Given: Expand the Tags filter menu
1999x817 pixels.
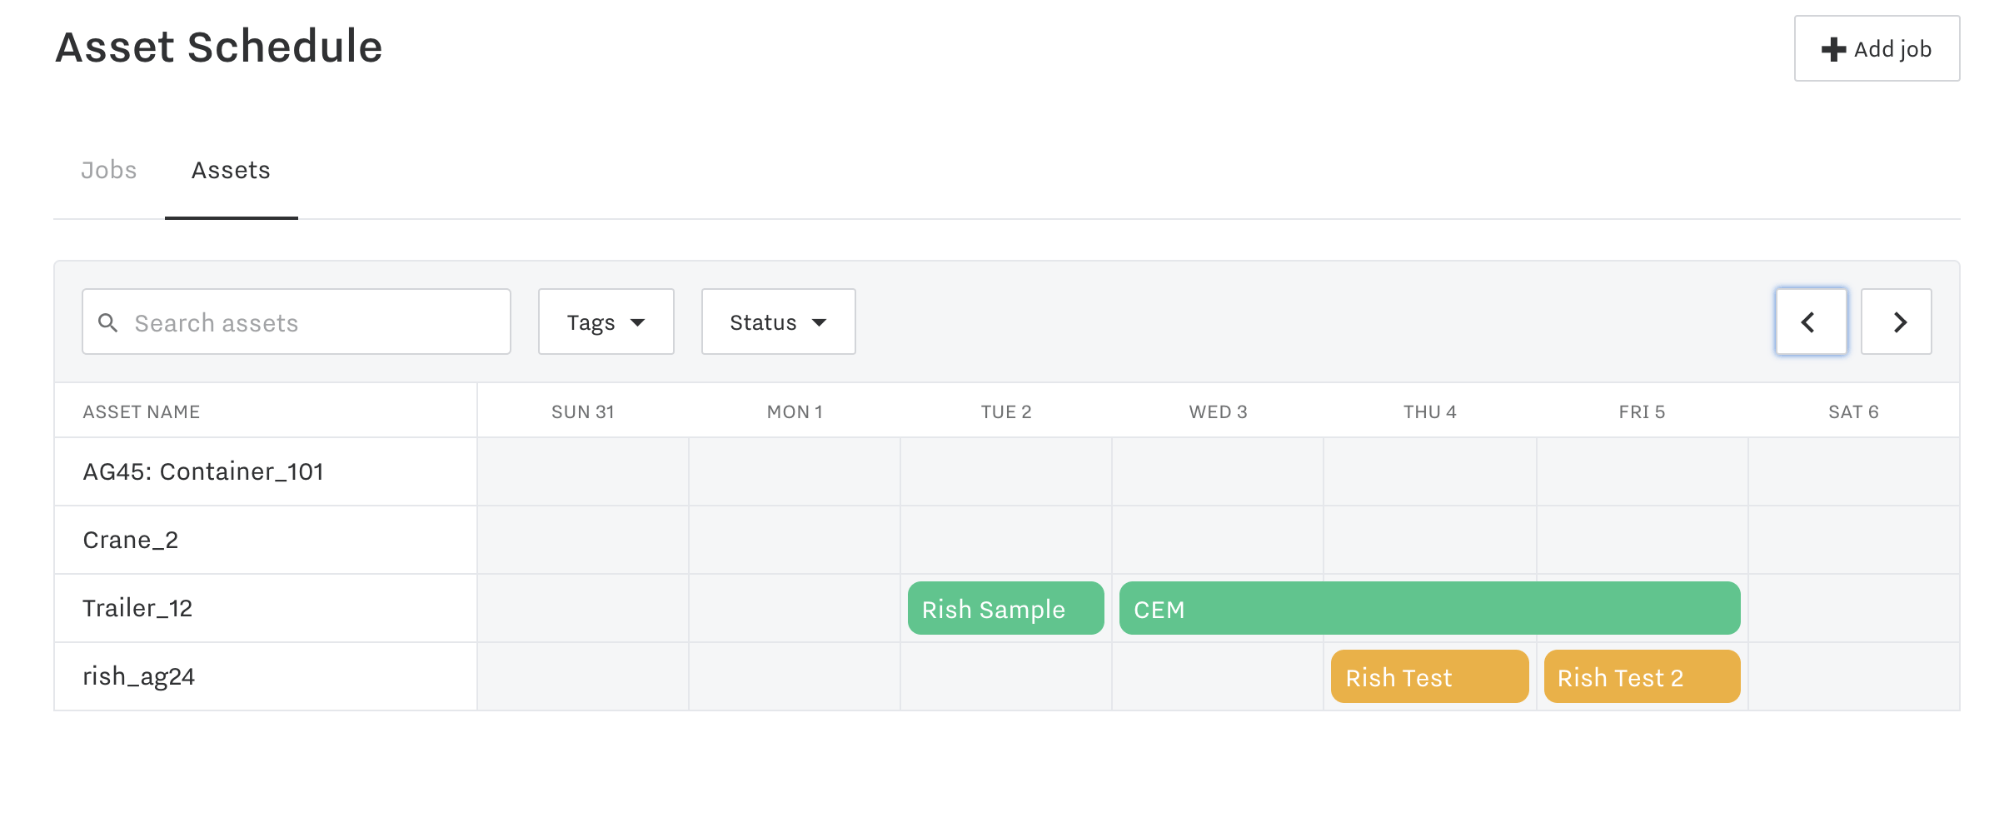Looking at the screenshot, I should click(605, 321).
